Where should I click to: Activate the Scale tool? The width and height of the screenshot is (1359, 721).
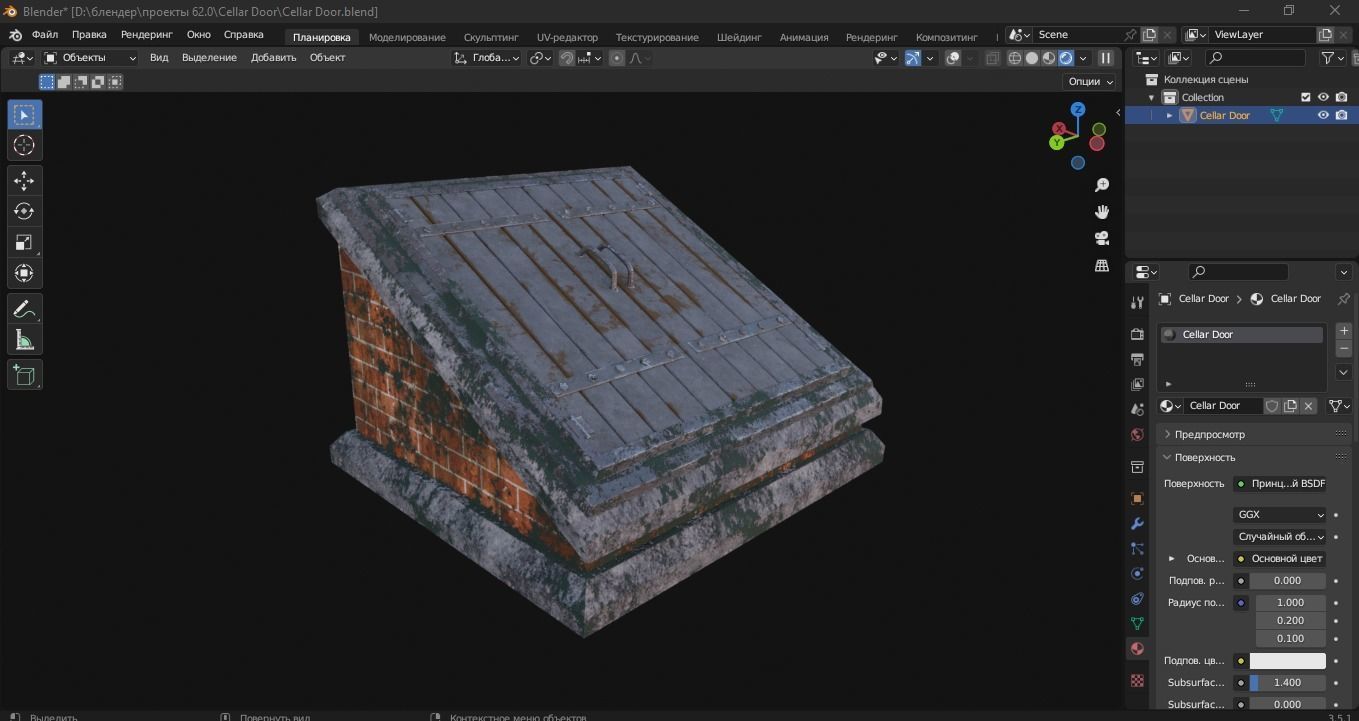point(24,243)
